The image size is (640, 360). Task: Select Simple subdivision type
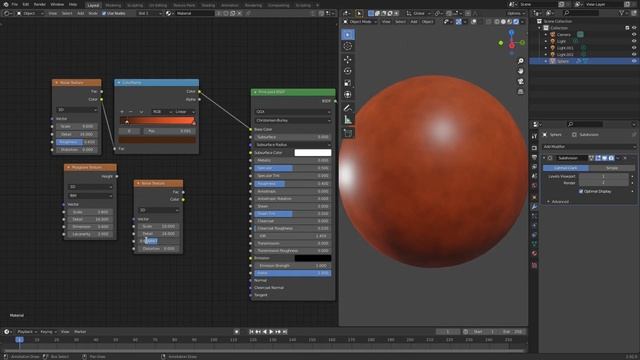tap(612, 168)
